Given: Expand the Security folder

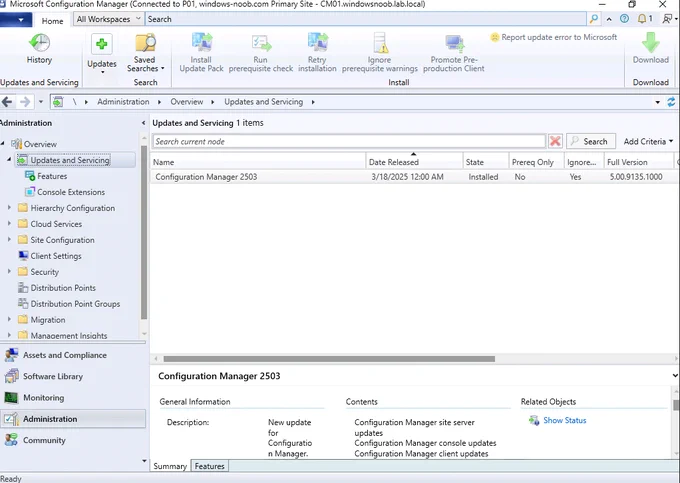Looking at the screenshot, I should coord(9,272).
